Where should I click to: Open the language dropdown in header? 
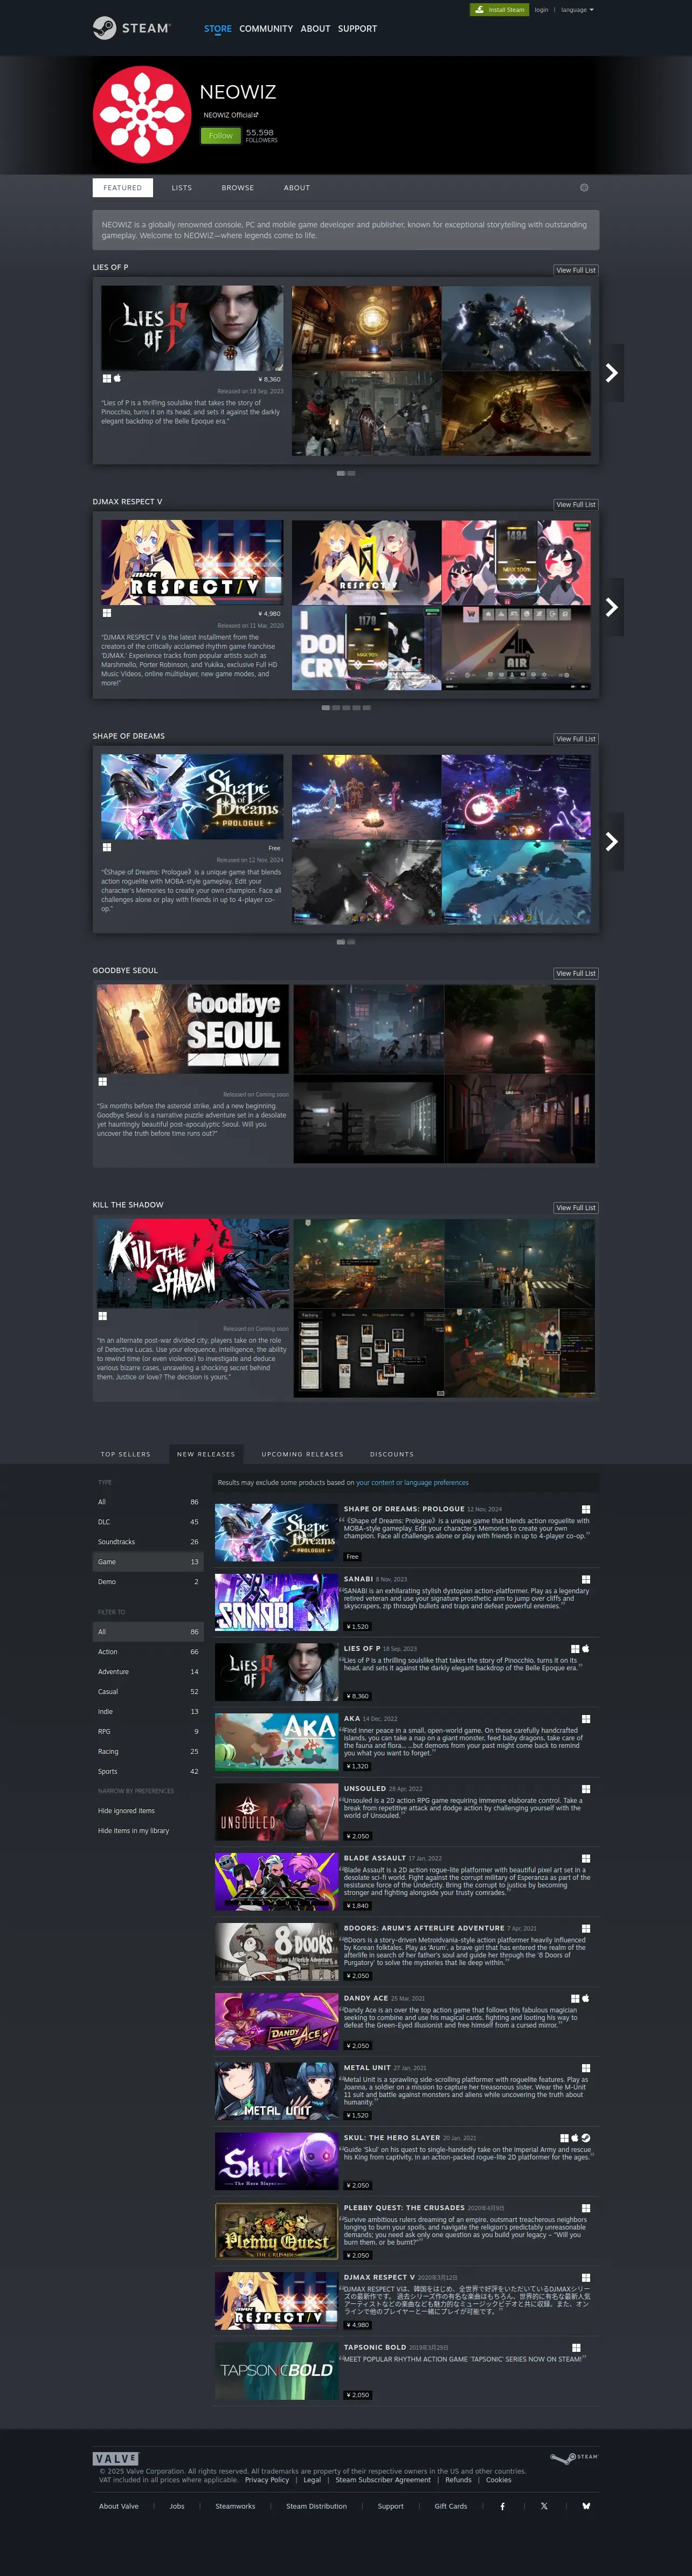click(577, 10)
